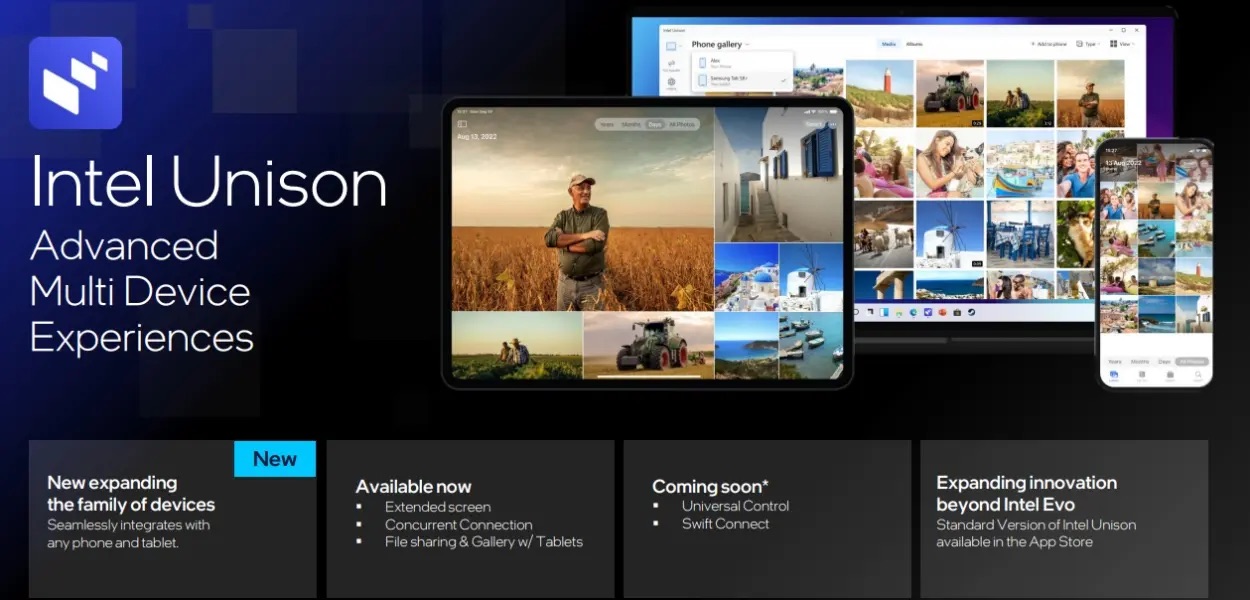Expand the Phone gallery dropdown
1250x600 pixels.
(x=747, y=45)
